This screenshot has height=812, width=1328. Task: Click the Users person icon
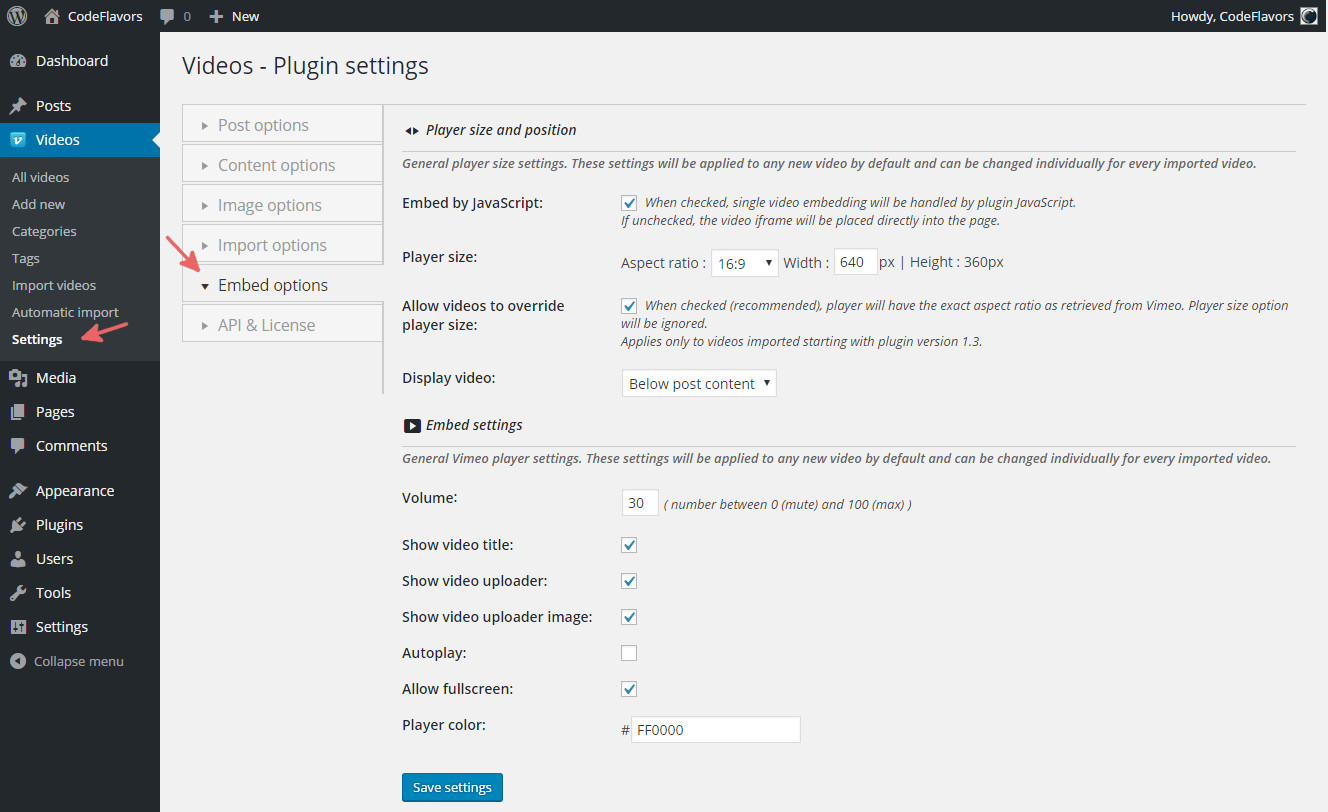(18, 559)
